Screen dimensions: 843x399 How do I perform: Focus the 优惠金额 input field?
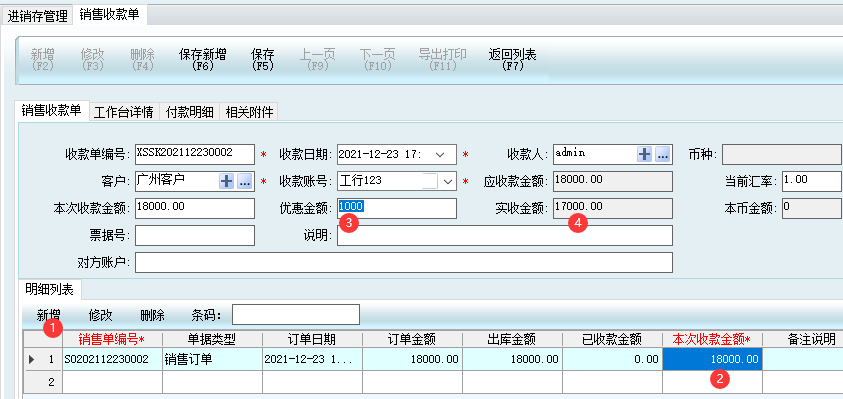[x=397, y=208]
